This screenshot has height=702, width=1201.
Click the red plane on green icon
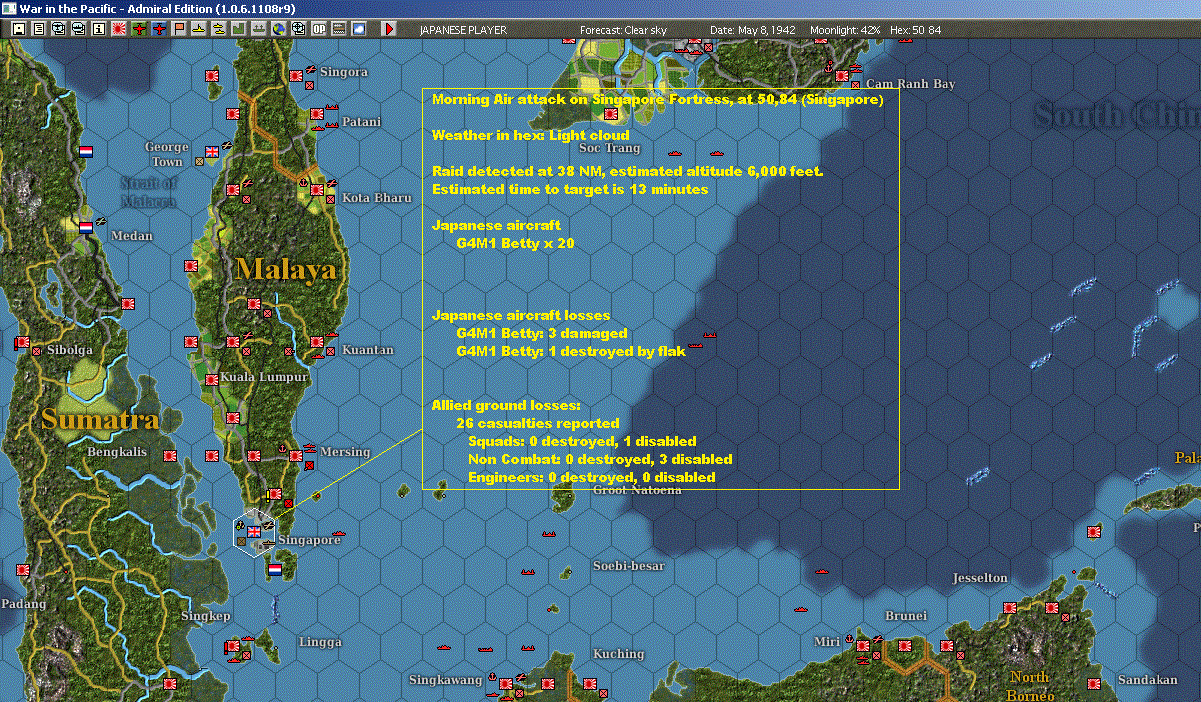tap(138, 30)
